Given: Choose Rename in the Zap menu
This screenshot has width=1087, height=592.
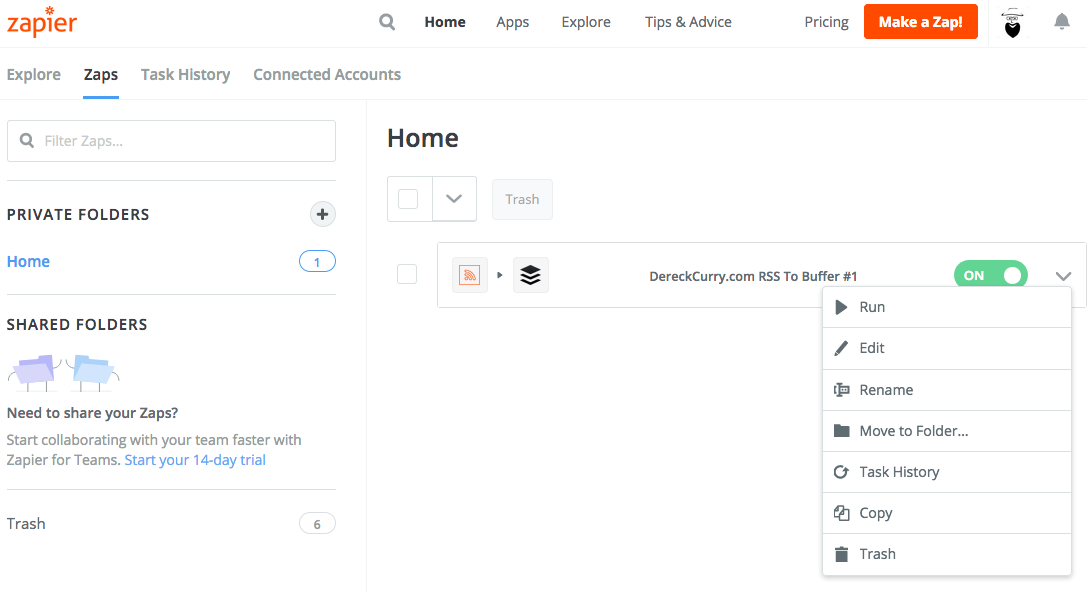Looking at the screenshot, I should [946, 390].
